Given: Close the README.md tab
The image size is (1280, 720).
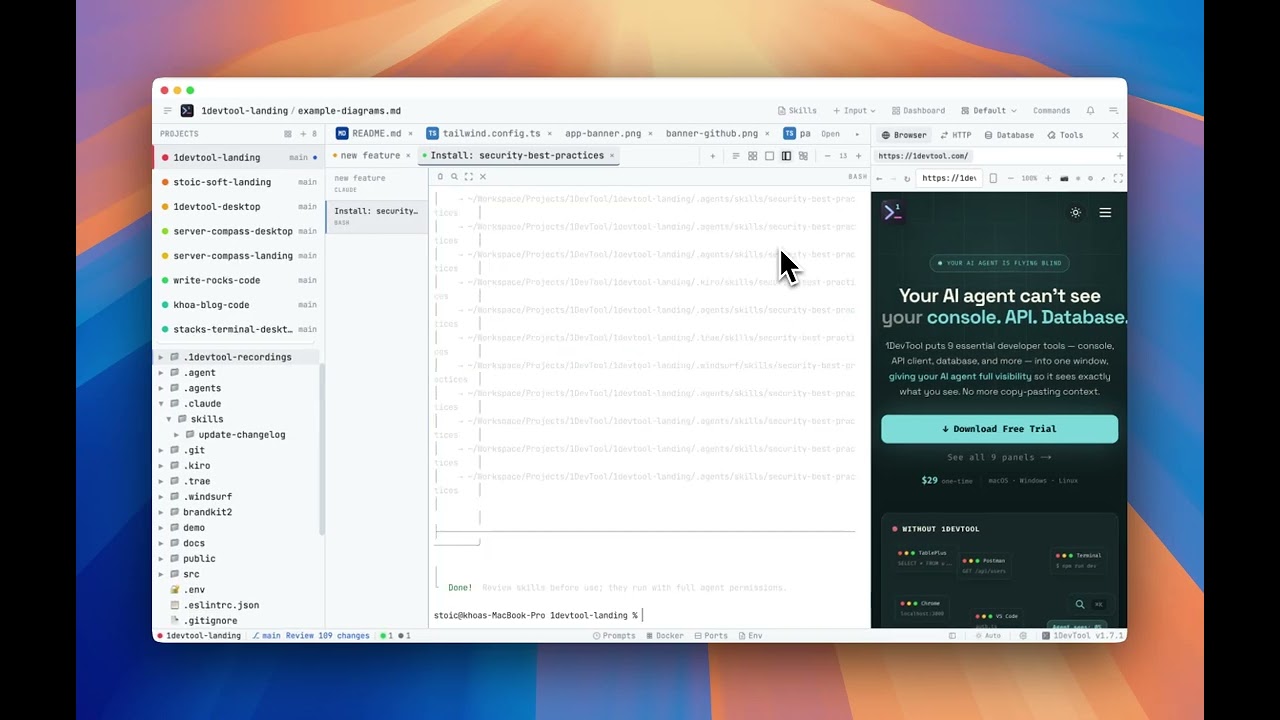Looking at the screenshot, I should click(410, 133).
